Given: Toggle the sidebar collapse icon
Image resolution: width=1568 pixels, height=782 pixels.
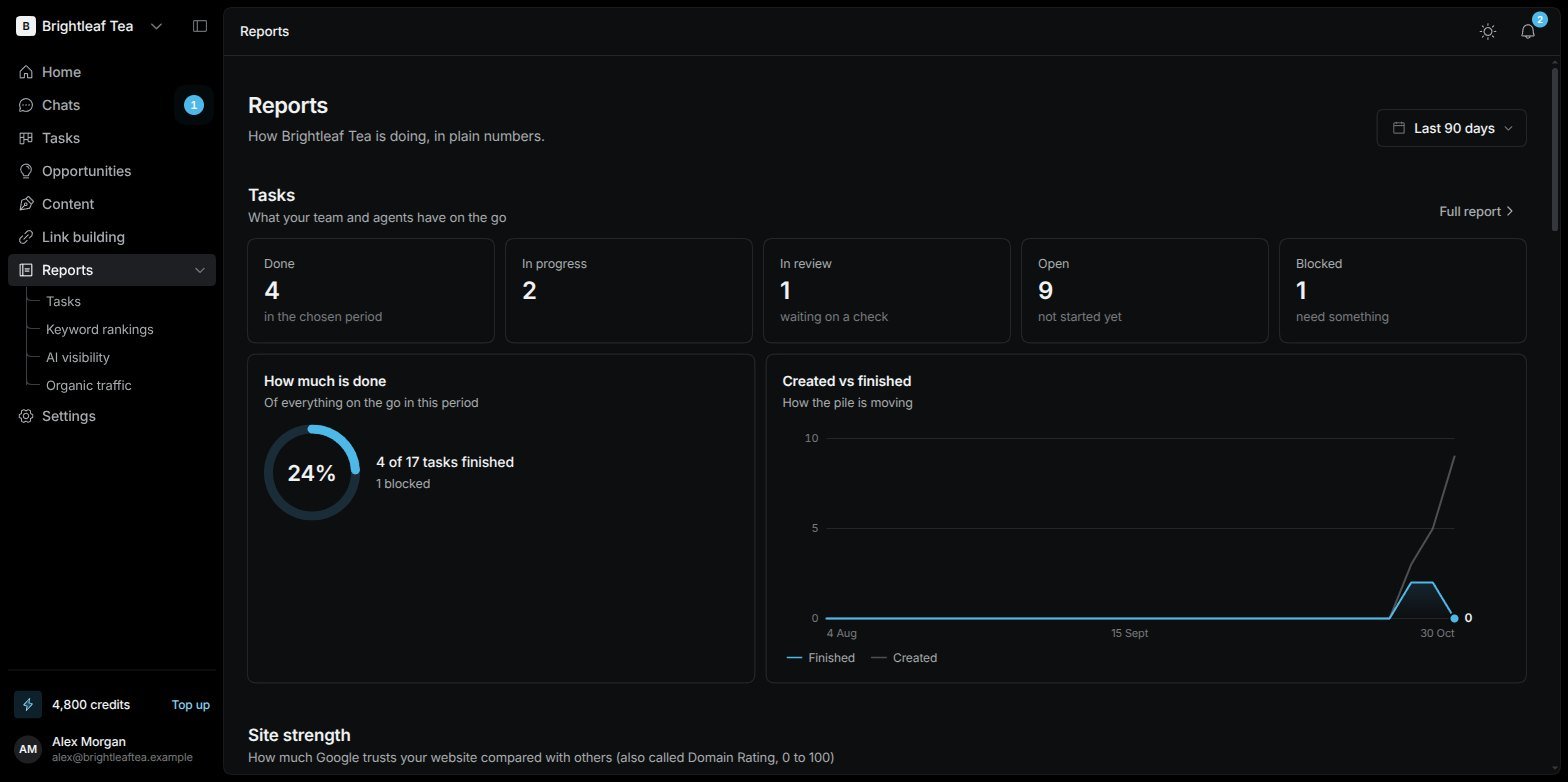Looking at the screenshot, I should pyautogui.click(x=200, y=26).
